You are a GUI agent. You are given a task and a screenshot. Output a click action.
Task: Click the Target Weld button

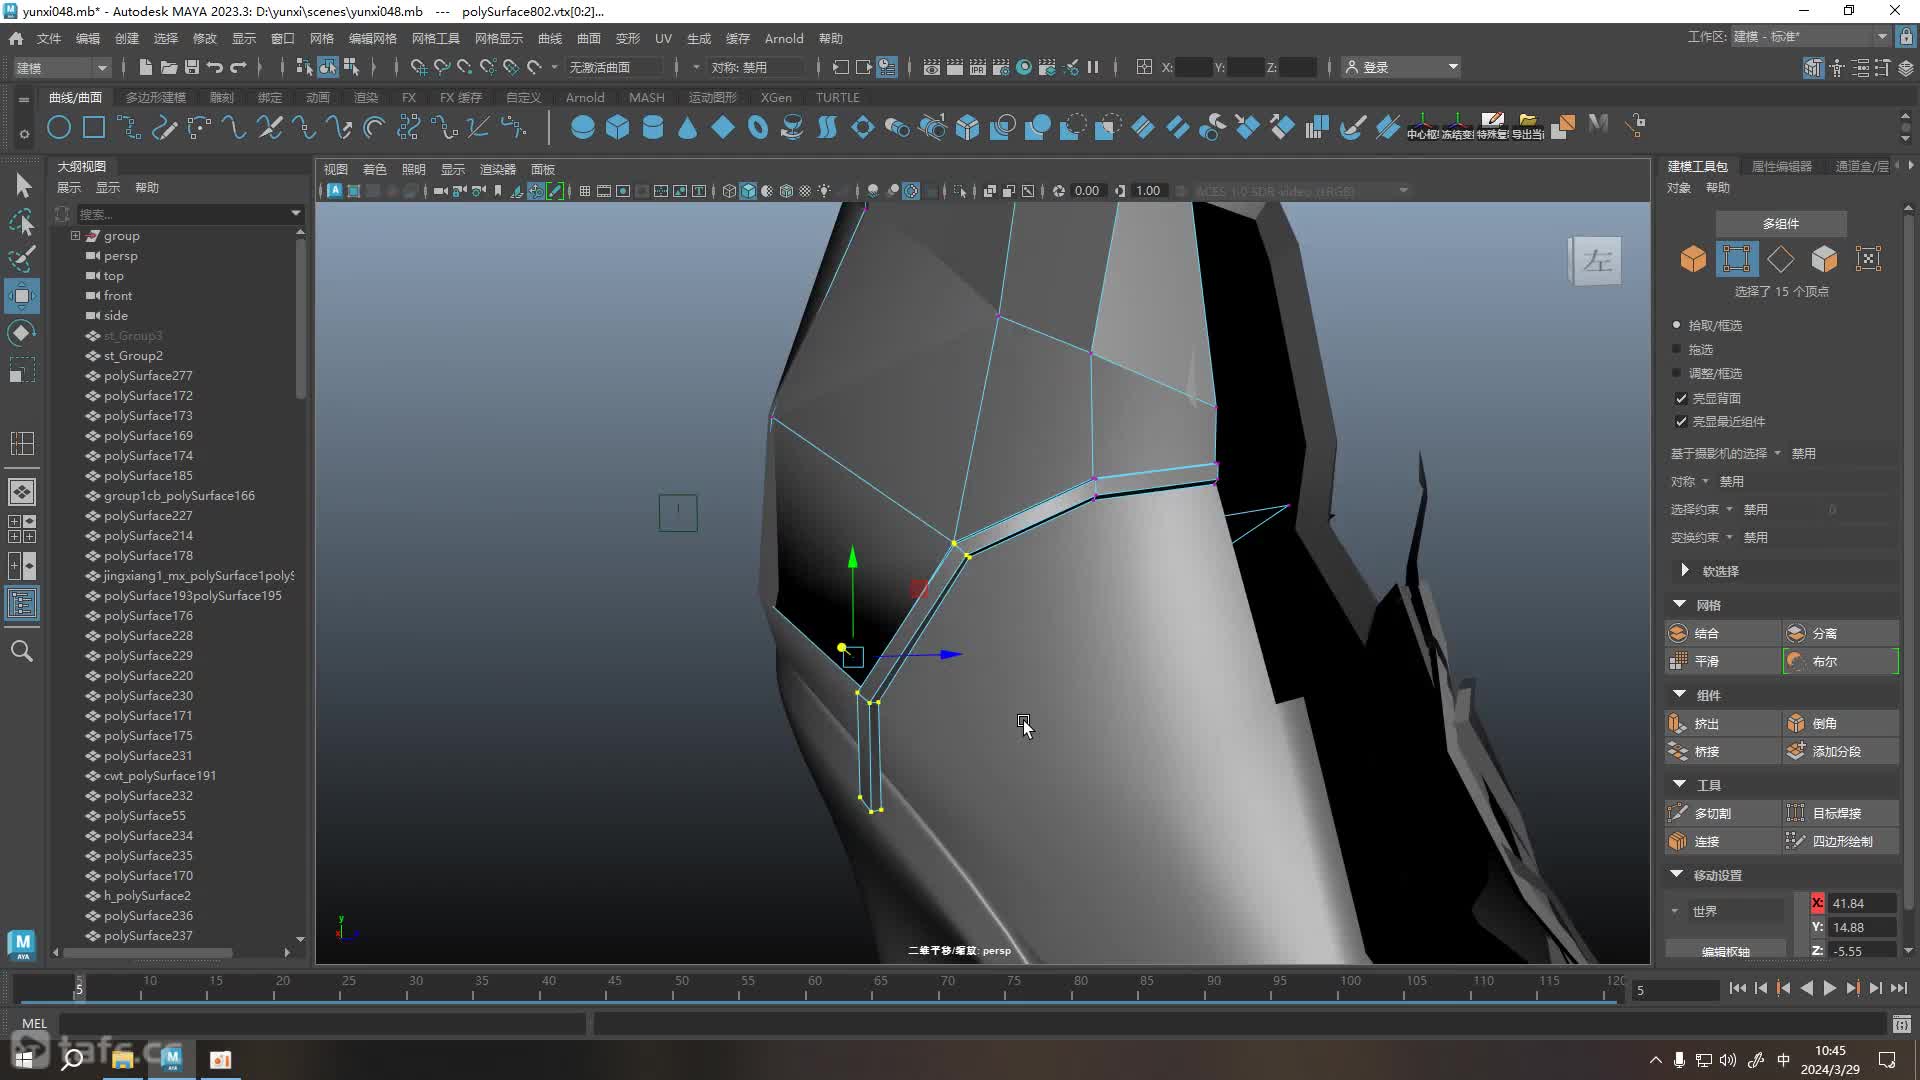tap(1840, 813)
